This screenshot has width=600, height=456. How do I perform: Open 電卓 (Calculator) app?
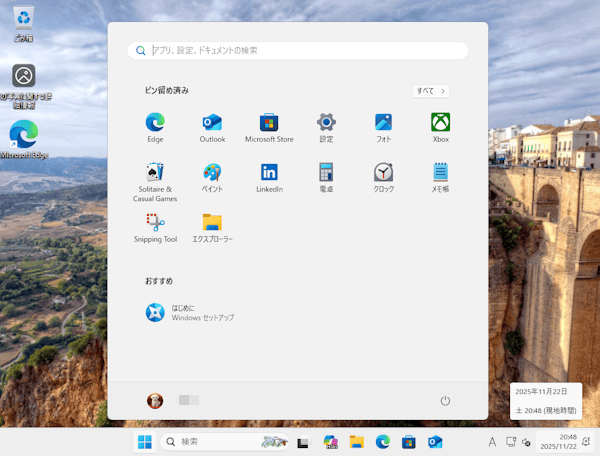click(x=326, y=178)
